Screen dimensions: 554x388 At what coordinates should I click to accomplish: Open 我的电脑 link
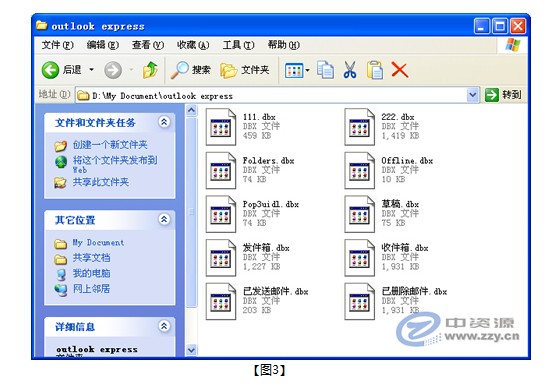coord(91,273)
